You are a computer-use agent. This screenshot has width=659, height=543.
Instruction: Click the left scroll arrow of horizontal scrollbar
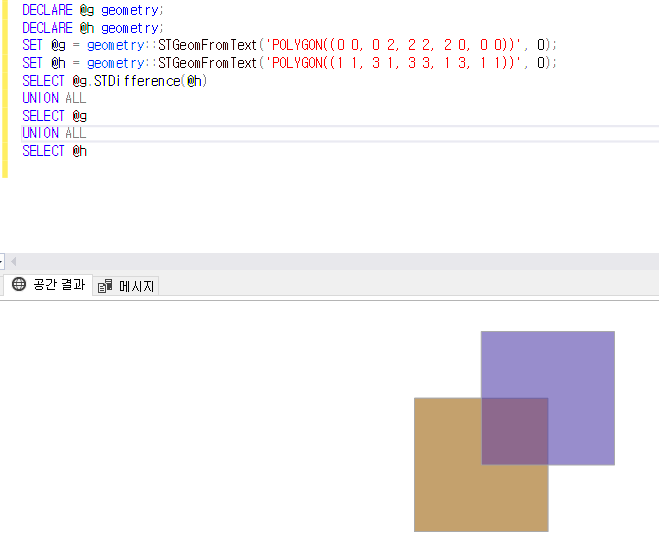[x=13, y=261]
